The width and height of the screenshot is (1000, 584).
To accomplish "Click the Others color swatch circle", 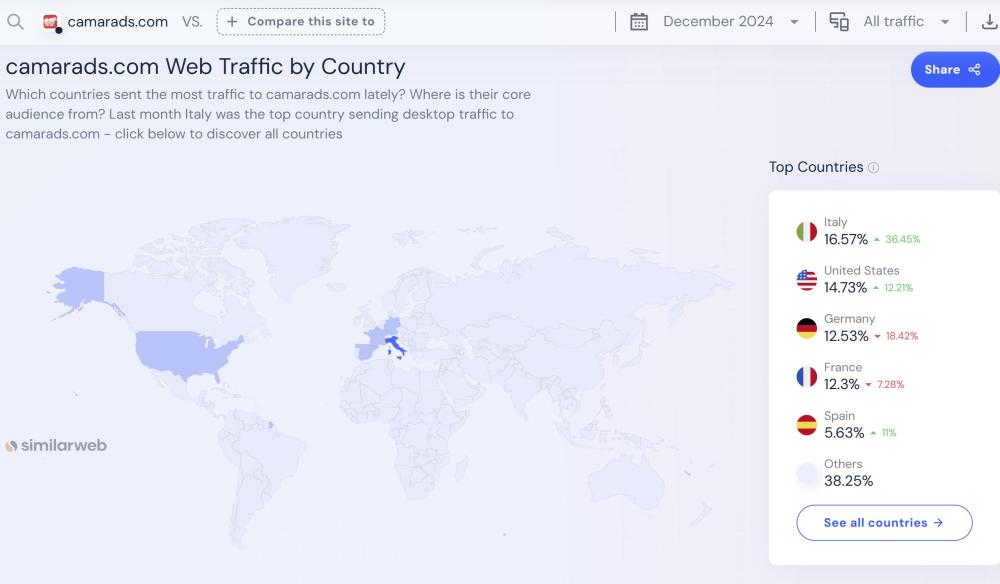I will [806, 473].
